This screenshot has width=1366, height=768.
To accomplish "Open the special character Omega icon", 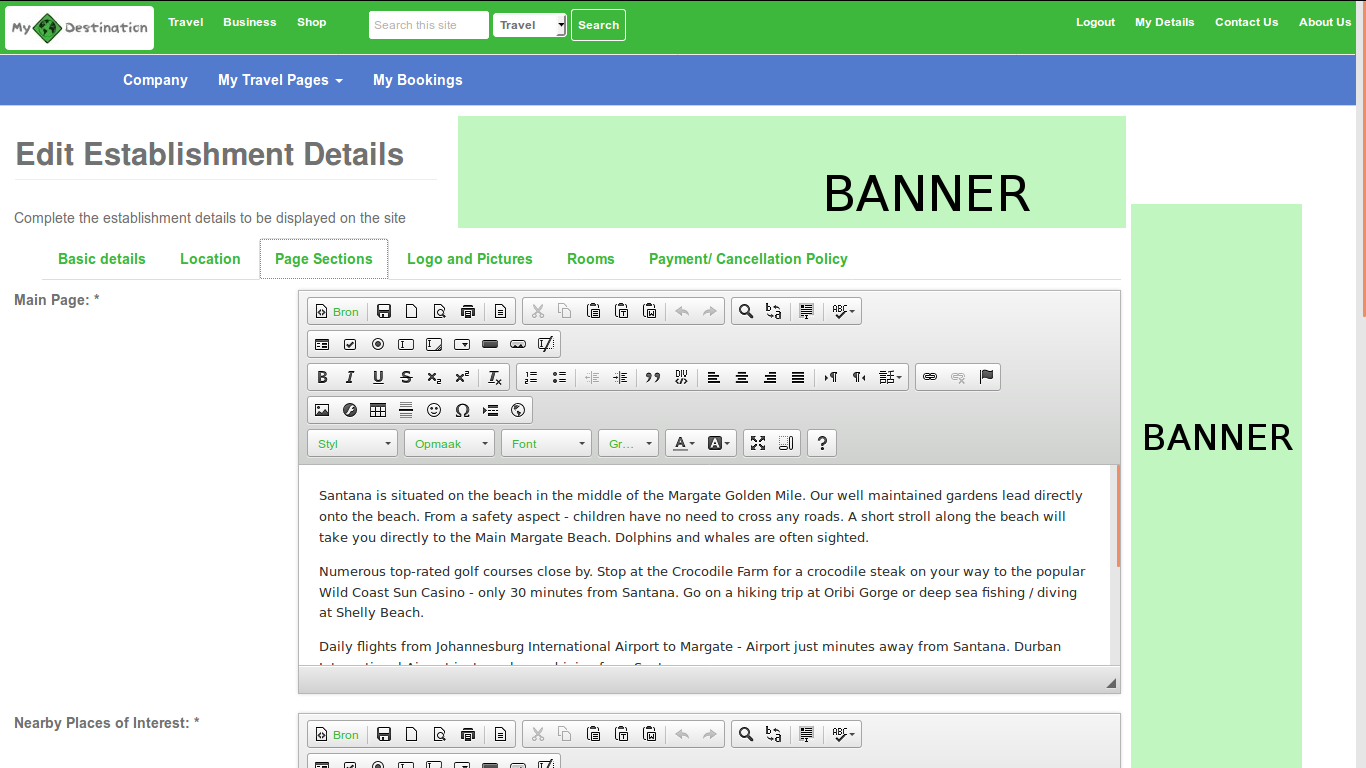I will click(462, 410).
